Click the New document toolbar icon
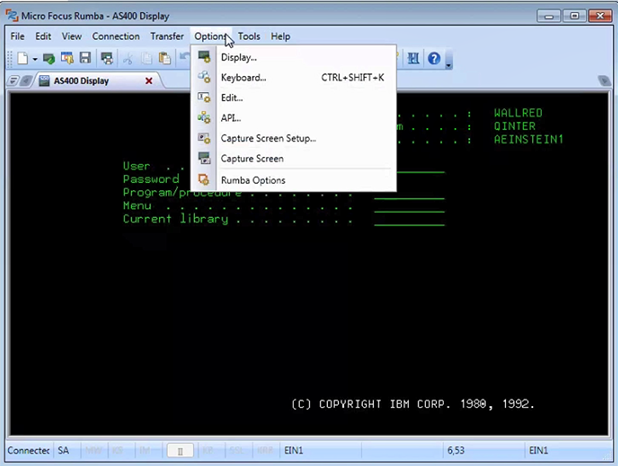This screenshot has width=618, height=466. tap(23, 58)
